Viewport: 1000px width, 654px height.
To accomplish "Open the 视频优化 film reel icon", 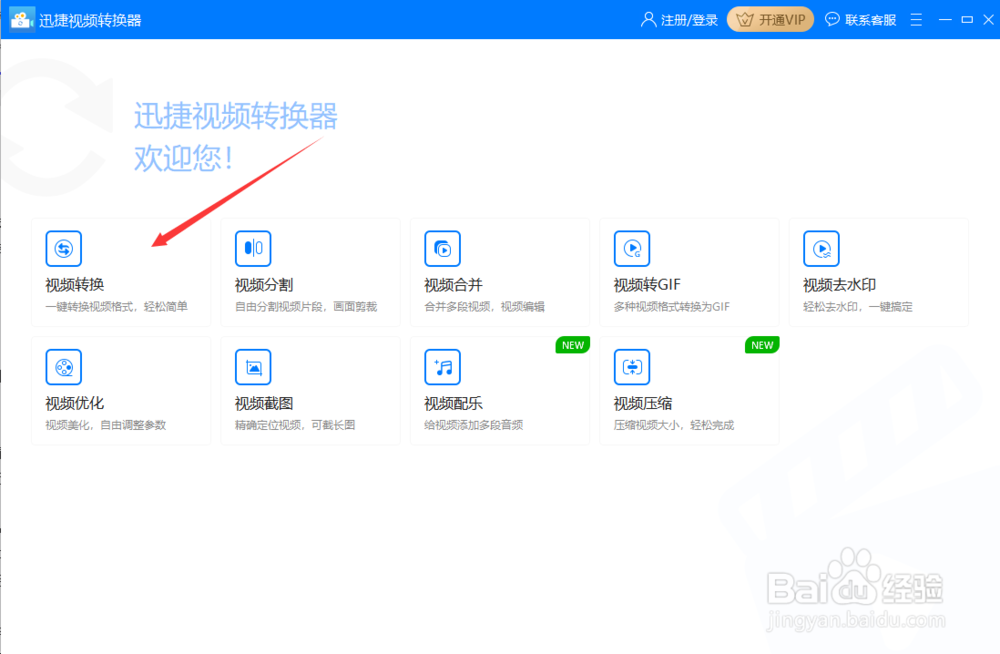I will click(64, 367).
